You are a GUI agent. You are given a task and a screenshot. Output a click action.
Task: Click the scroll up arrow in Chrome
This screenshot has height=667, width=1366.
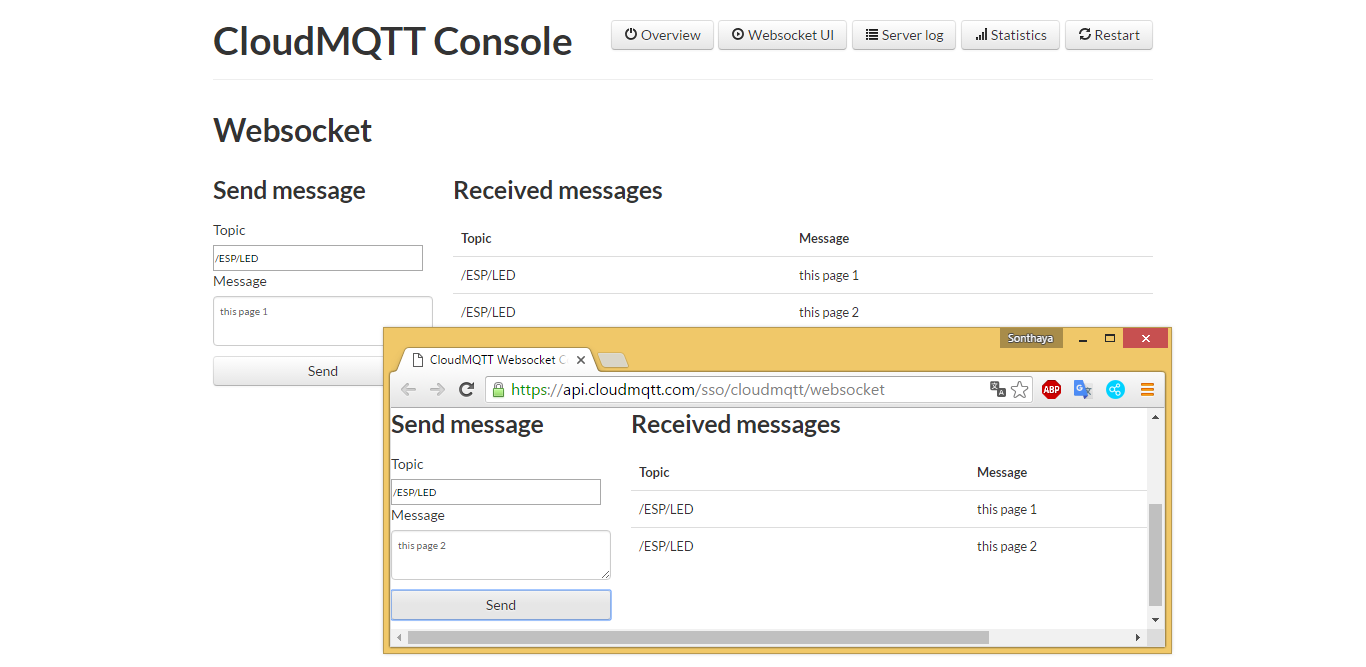1156,416
